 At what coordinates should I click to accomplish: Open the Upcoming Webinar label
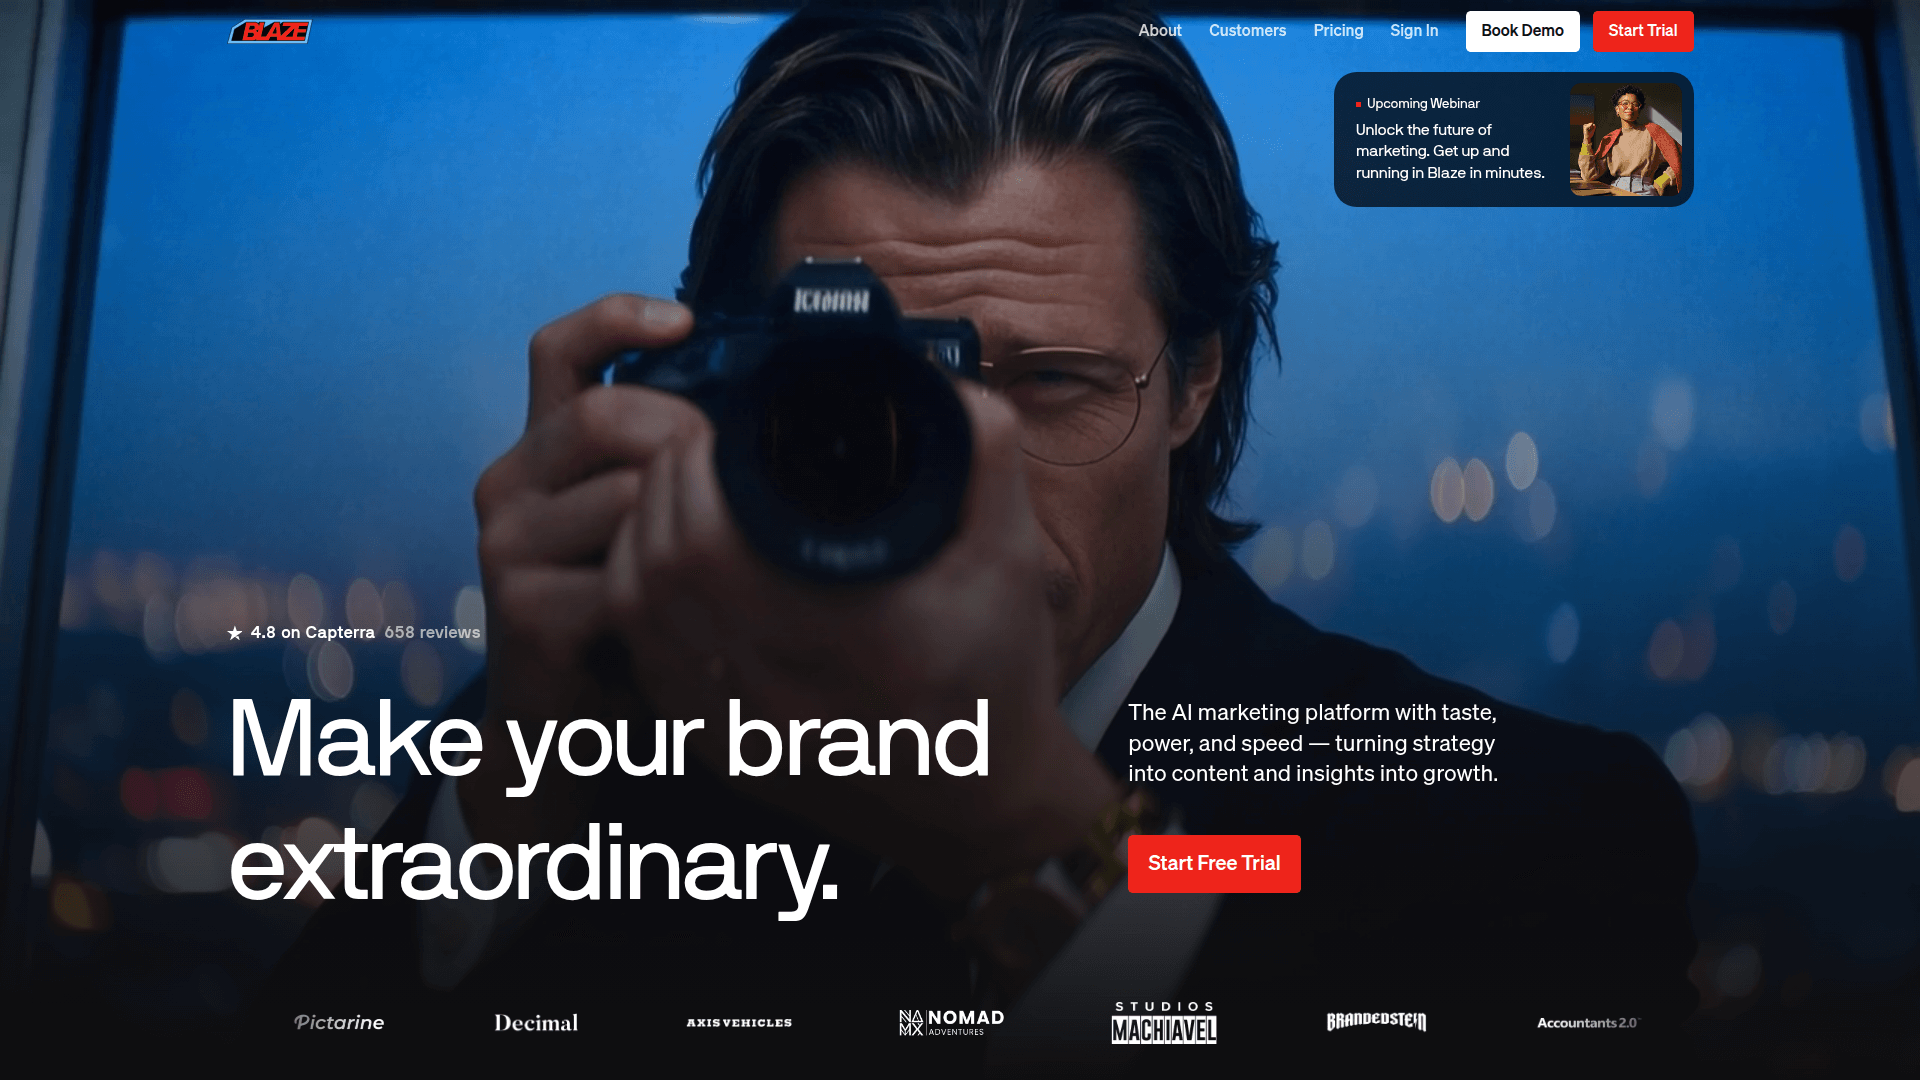coord(1423,104)
